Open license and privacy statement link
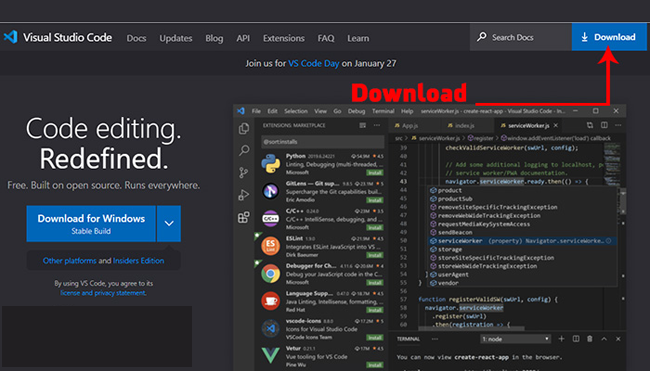Screen dimensions: 650x371 point(103,293)
